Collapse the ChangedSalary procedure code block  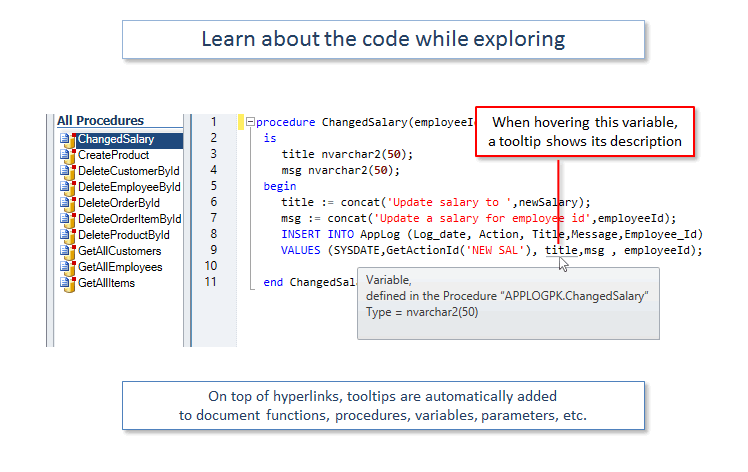click(x=250, y=122)
